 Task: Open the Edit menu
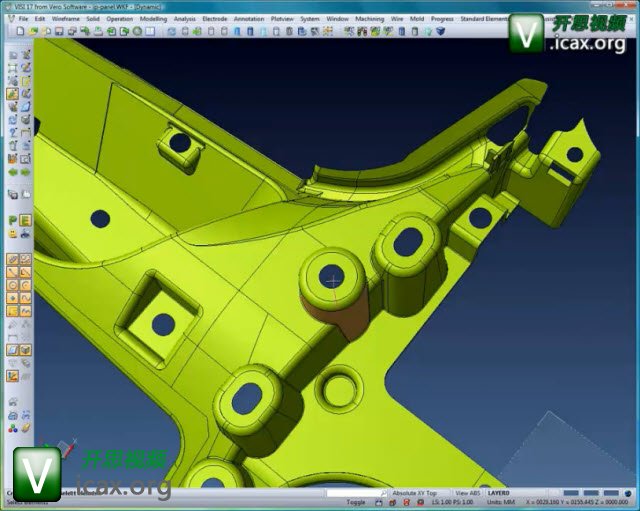(40, 19)
